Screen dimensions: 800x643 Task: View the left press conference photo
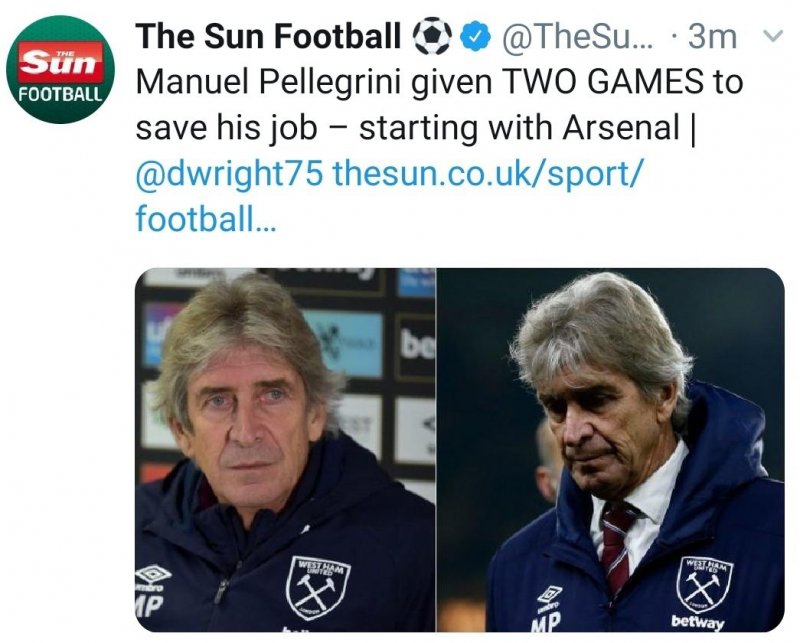(285, 450)
